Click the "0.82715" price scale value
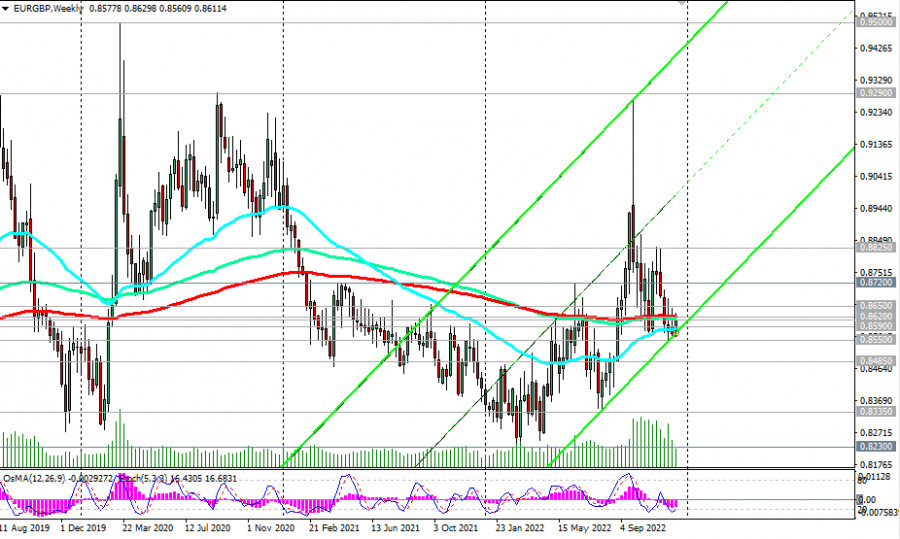The width and height of the screenshot is (900, 539). click(x=876, y=433)
